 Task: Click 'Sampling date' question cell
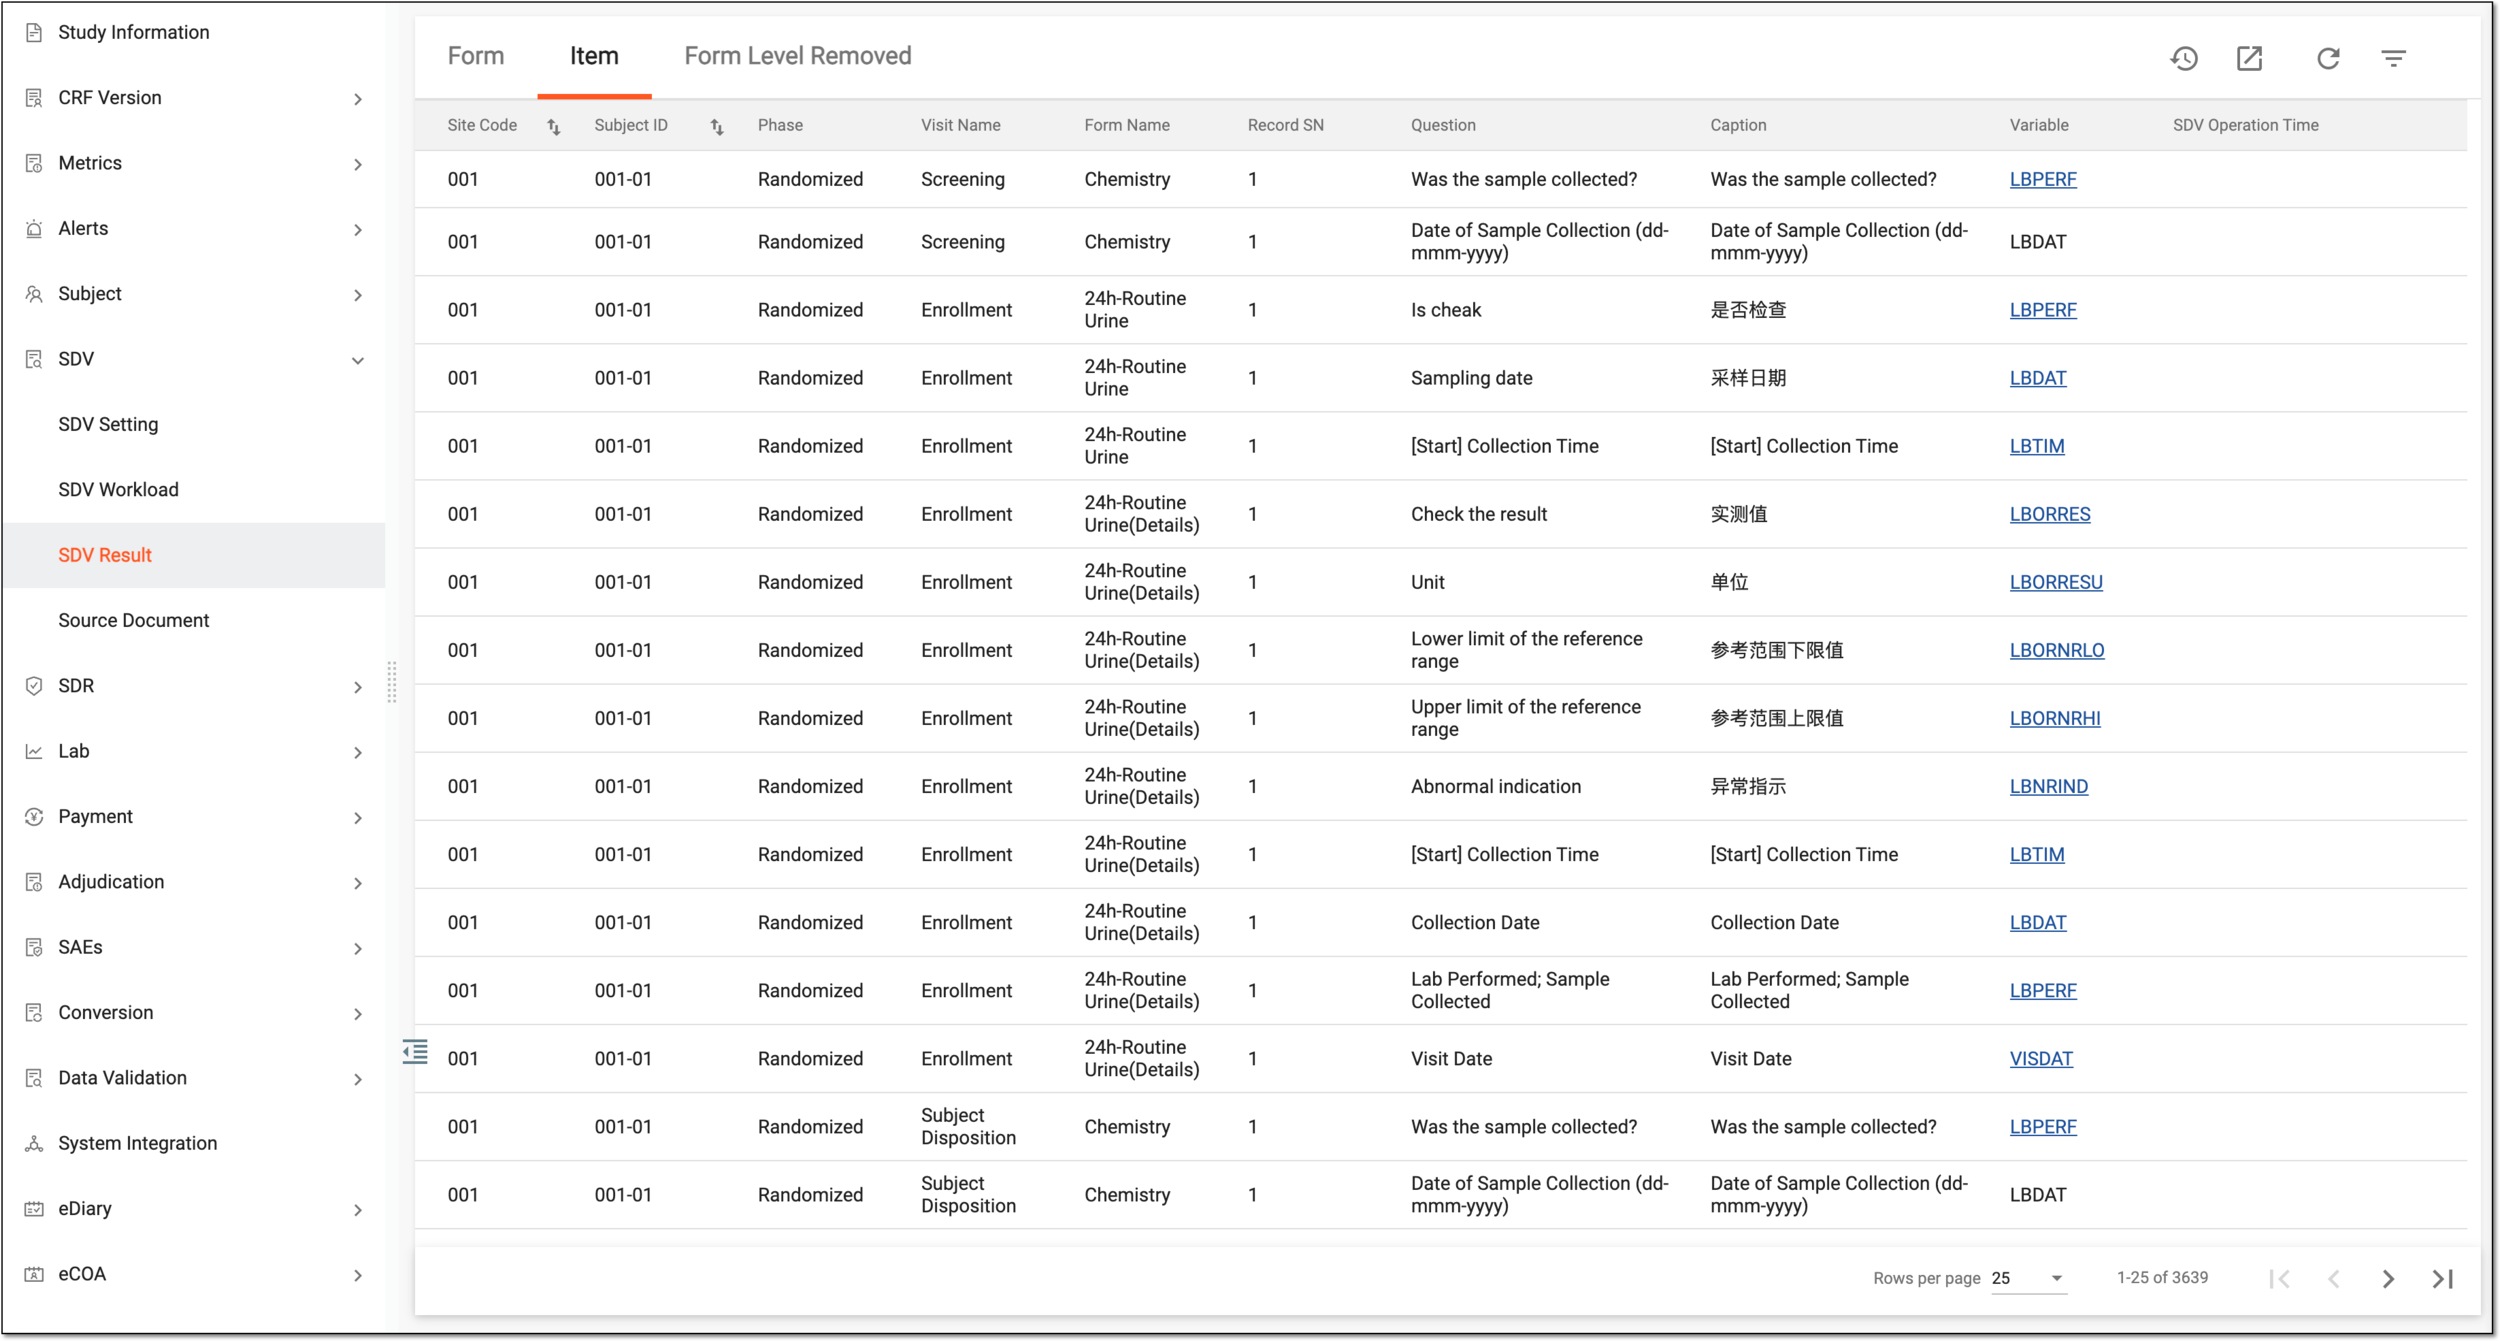click(1471, 378)
